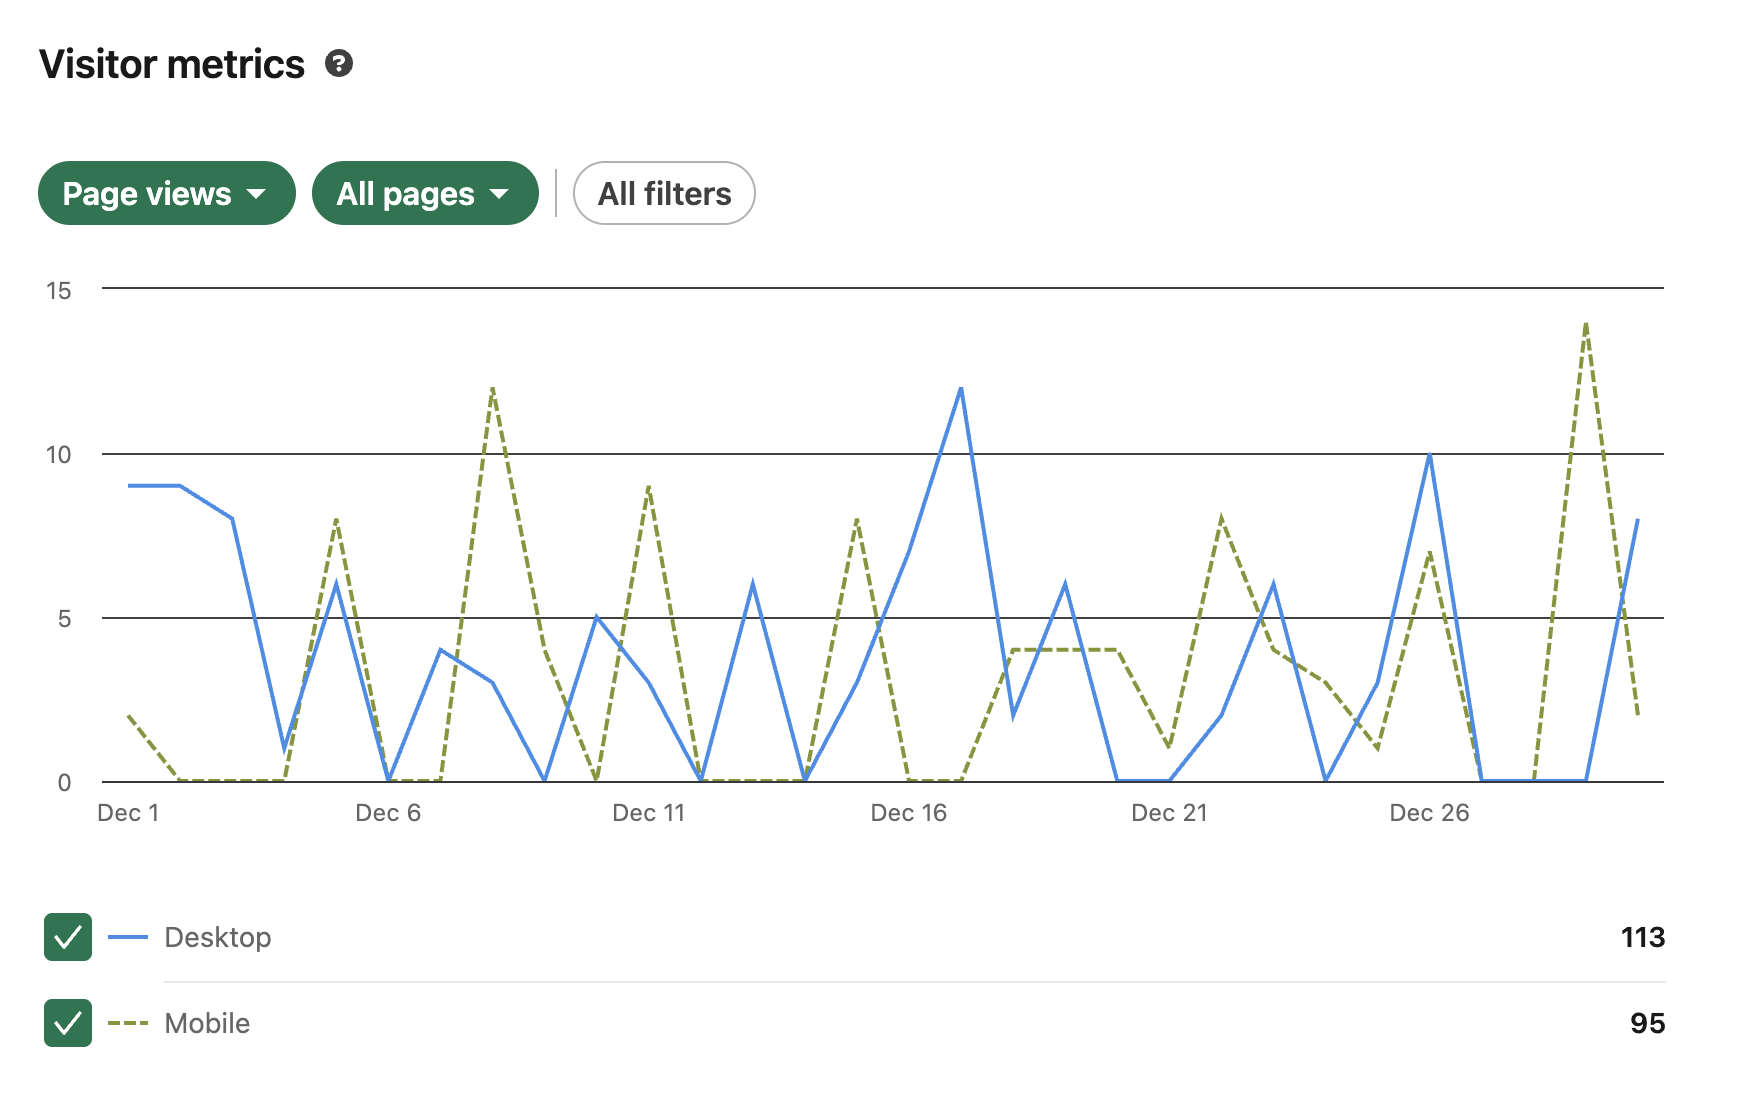This screenshot has width=1742, height=1094.
Task: Uncheck the Mobile series checkbox
Action: (x=68, y=1023)
